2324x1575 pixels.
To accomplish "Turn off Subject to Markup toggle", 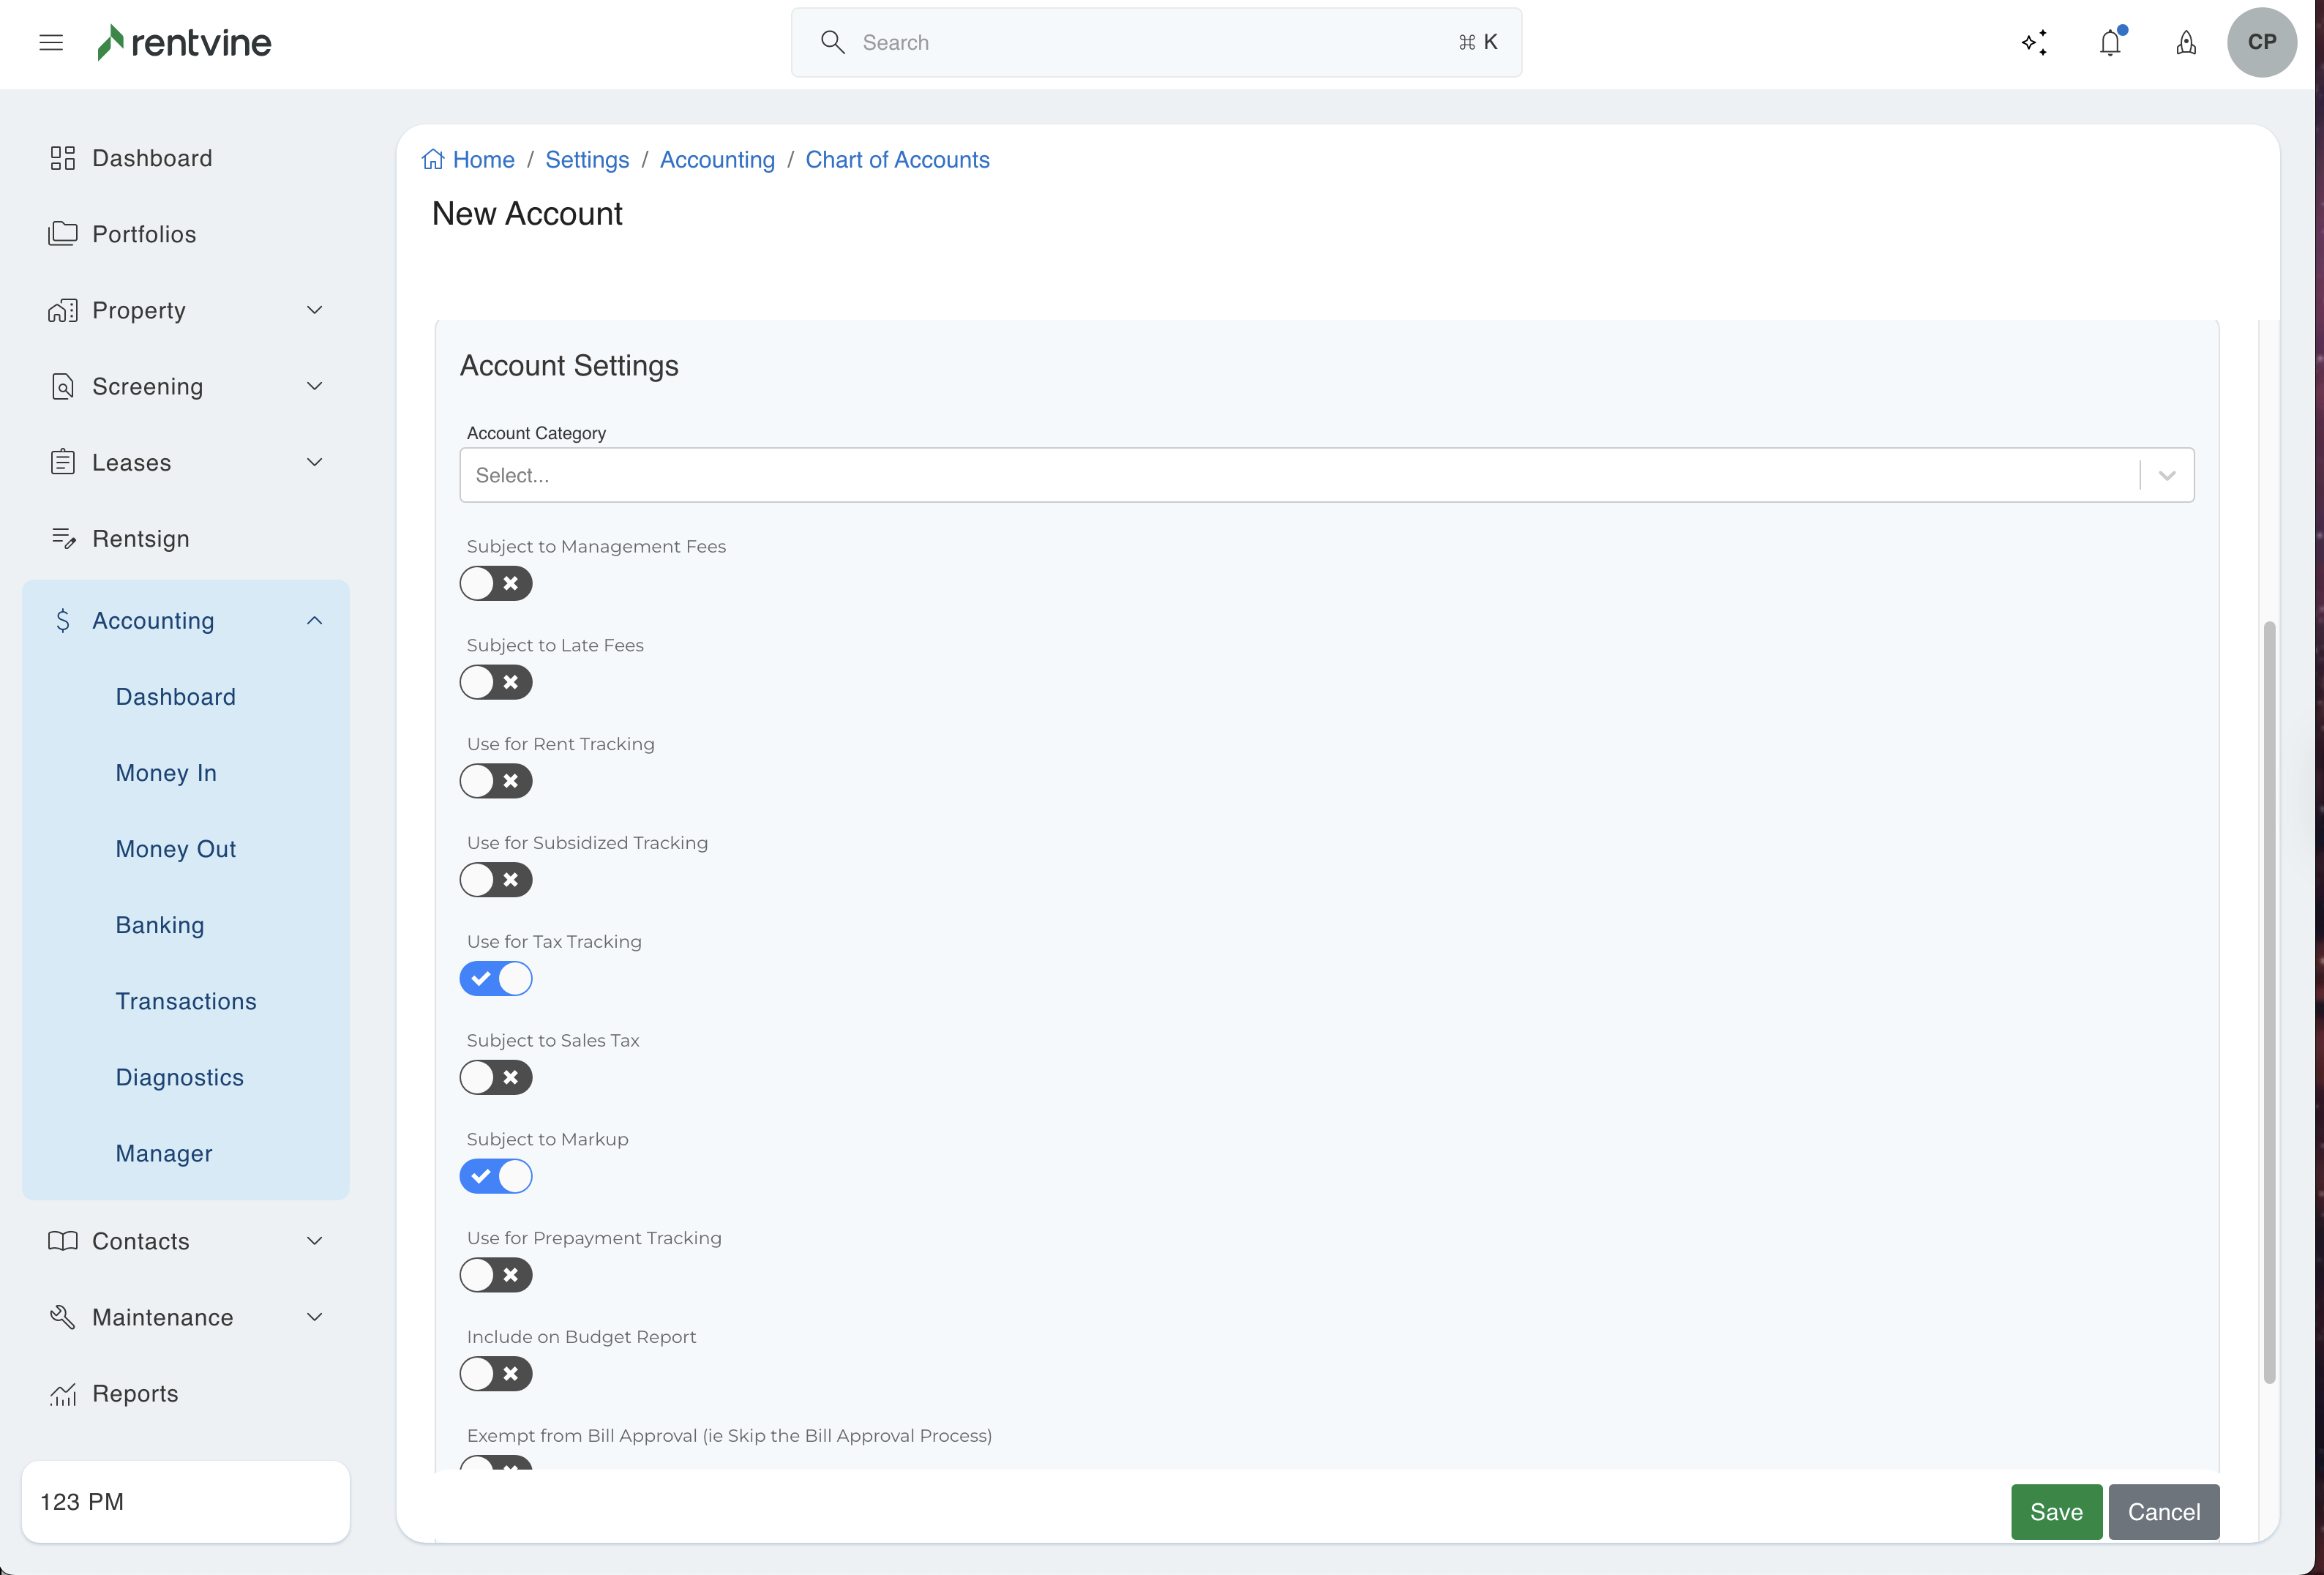I will tap(496, 1176).
